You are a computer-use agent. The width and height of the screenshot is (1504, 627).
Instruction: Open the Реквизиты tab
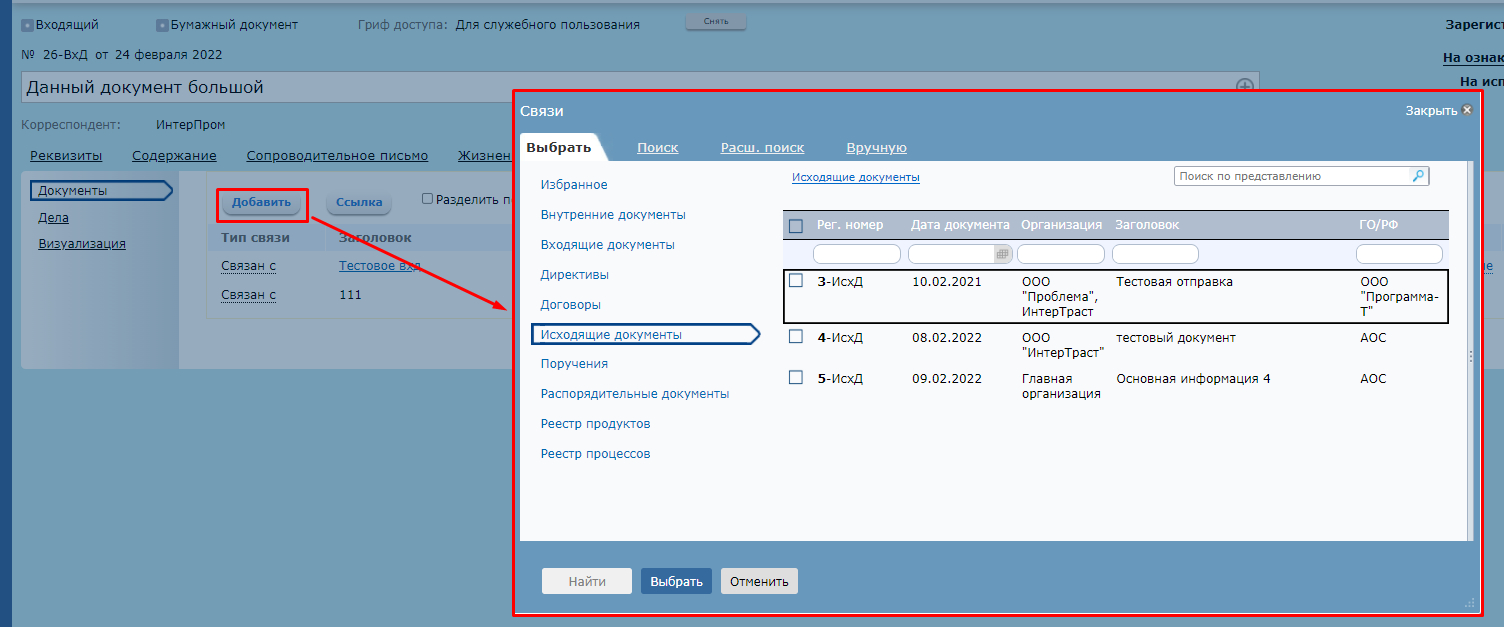click(x=66, y=156)
